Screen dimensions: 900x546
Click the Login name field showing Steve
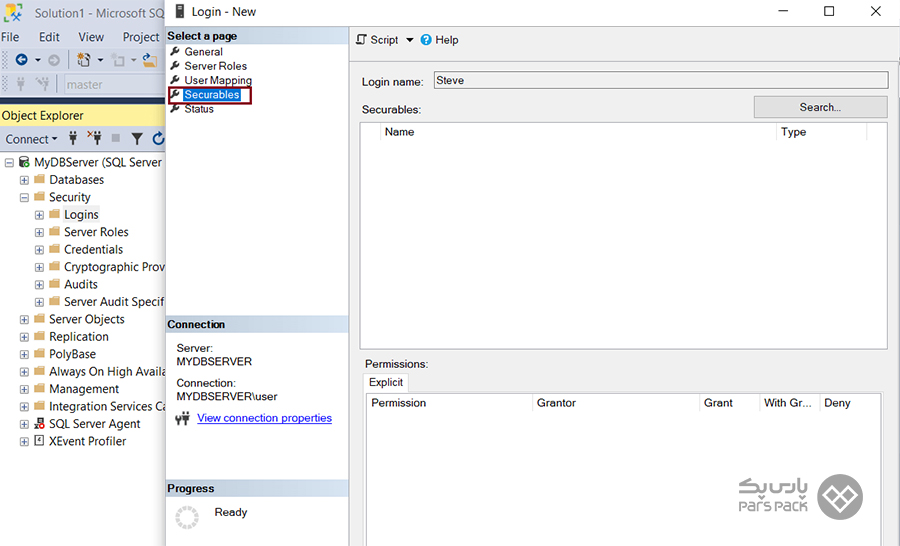661,80
